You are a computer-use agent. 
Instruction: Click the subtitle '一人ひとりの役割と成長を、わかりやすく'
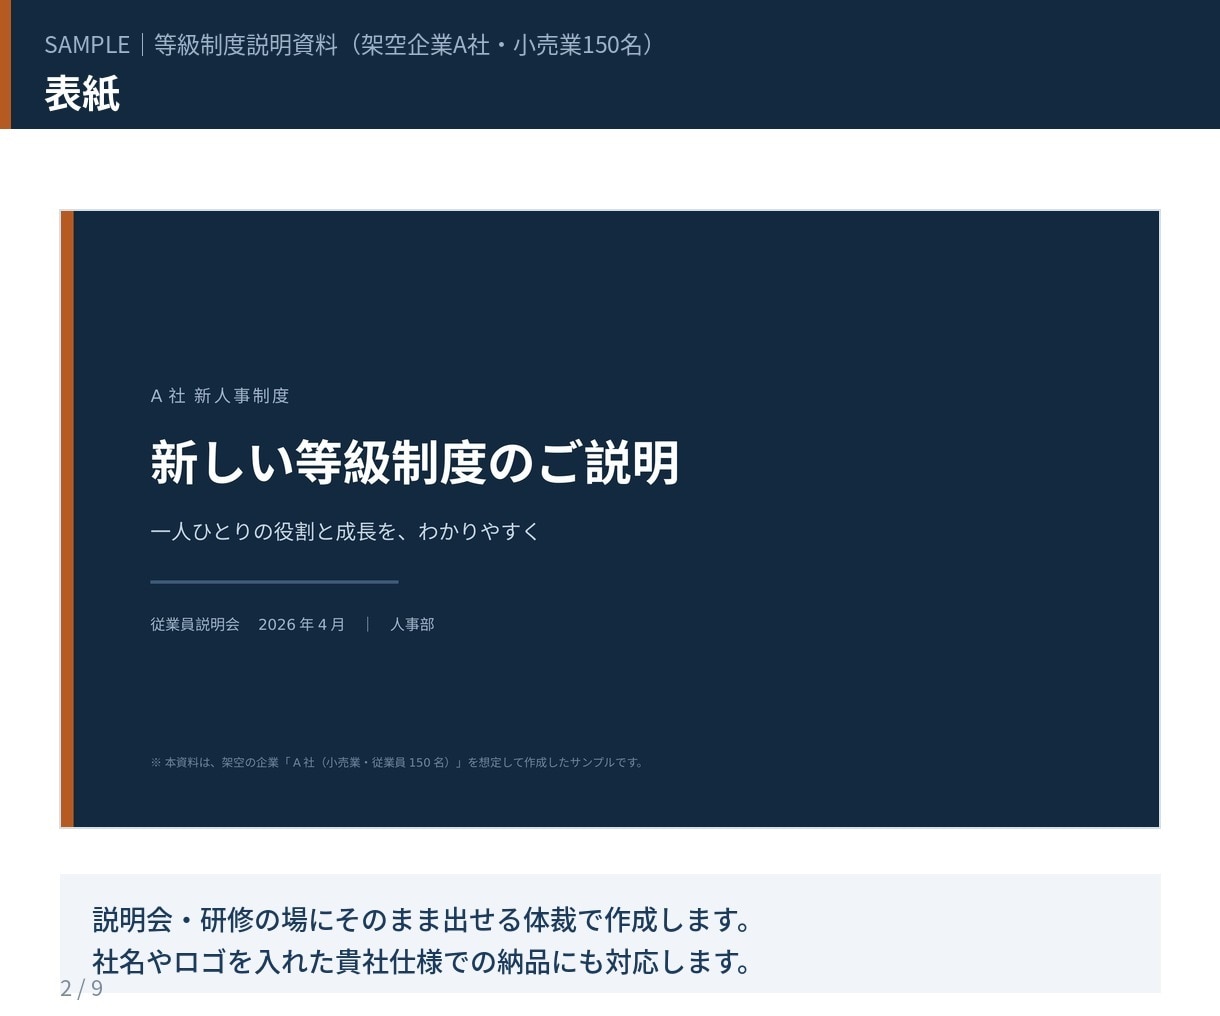click(345, 531)
